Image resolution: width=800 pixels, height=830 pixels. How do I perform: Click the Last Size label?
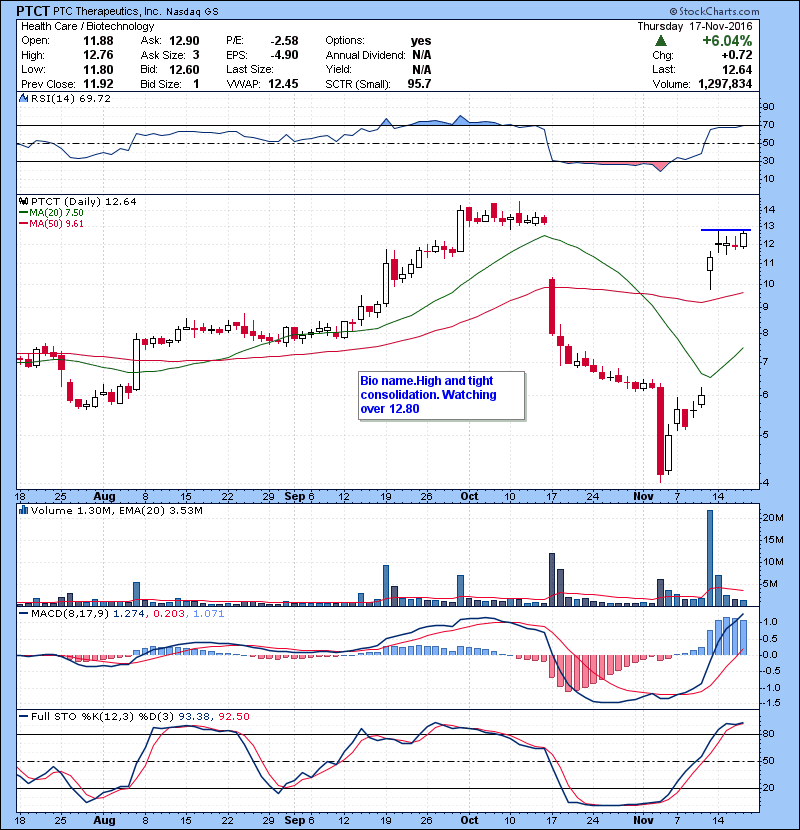tap(249, 69)
